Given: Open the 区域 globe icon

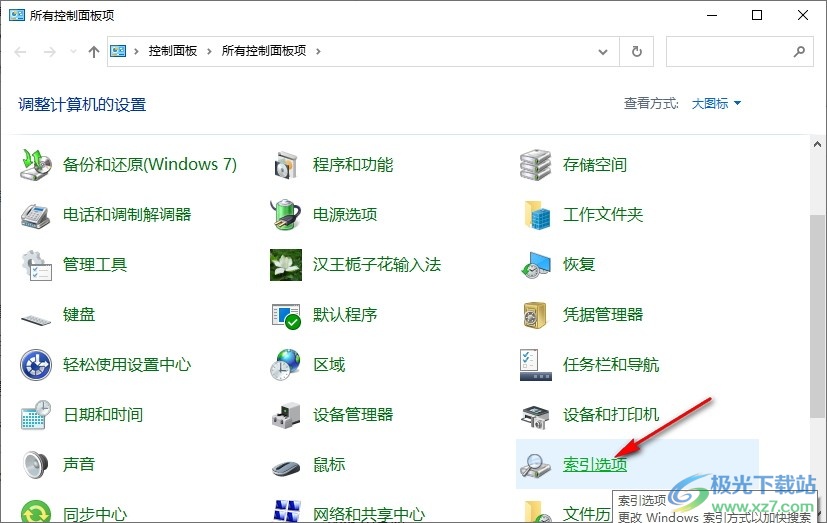Looking at the screenshot, I should coord(286,365).
